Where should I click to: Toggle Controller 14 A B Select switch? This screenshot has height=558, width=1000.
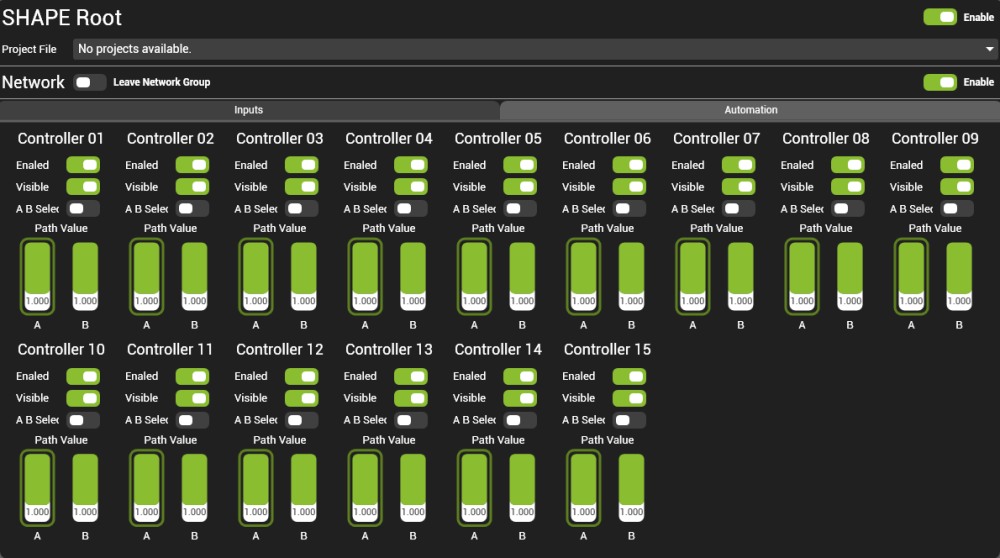pyautogui.click(x=520, y=420)
